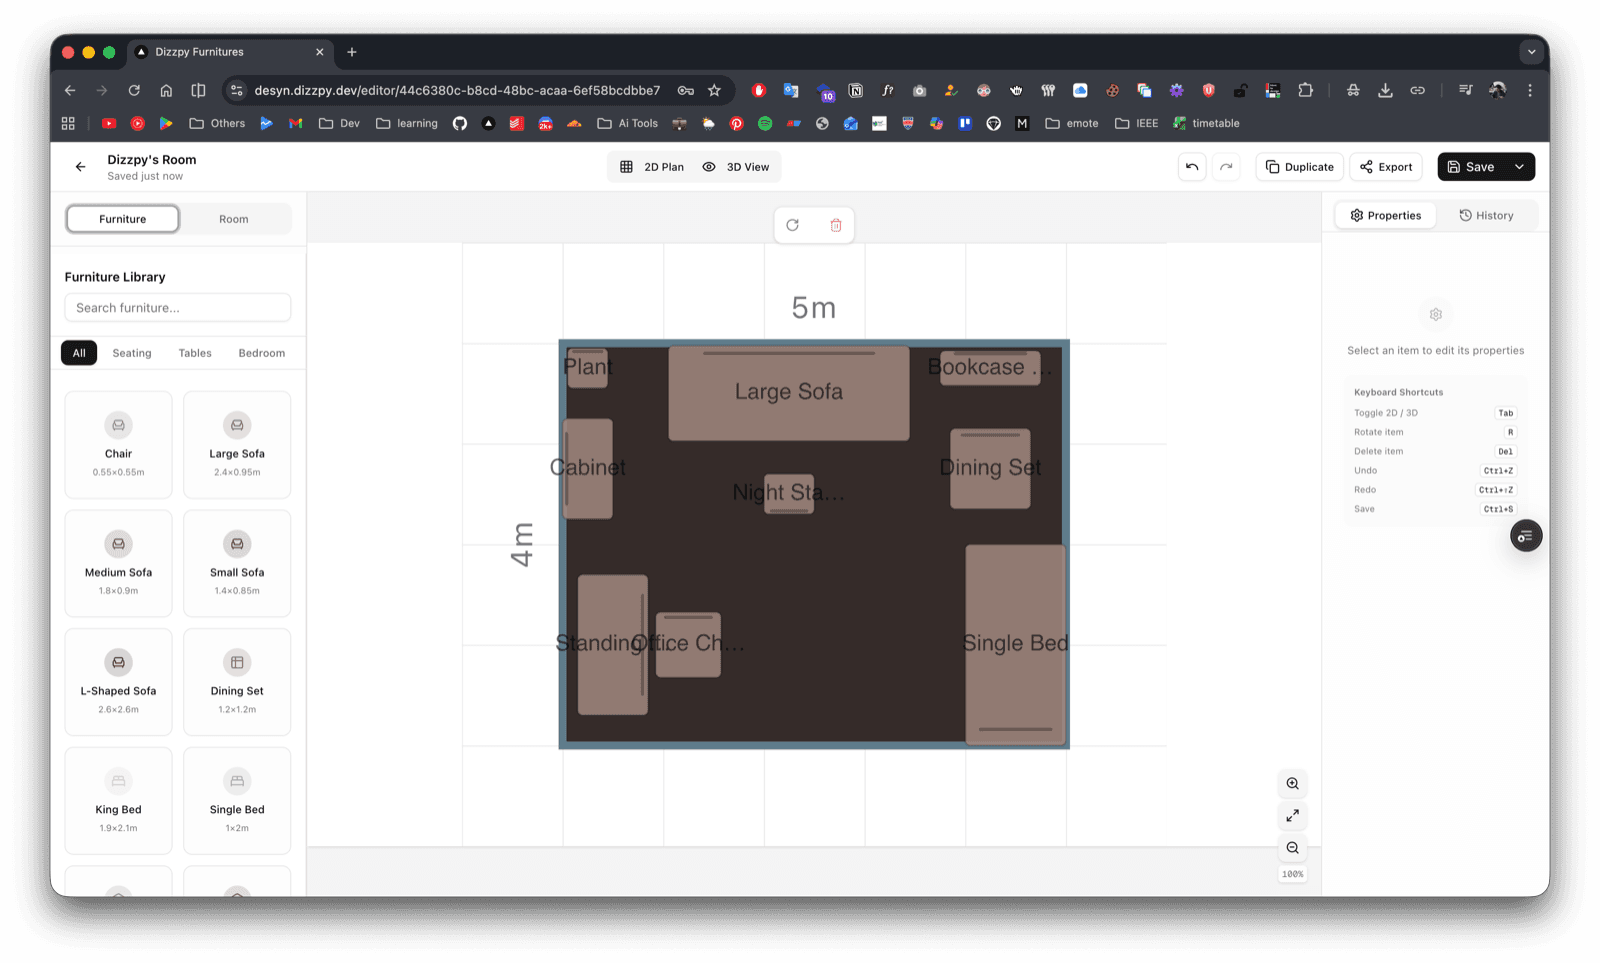
Task: Open the Room tab
Action: click(234, 219)
